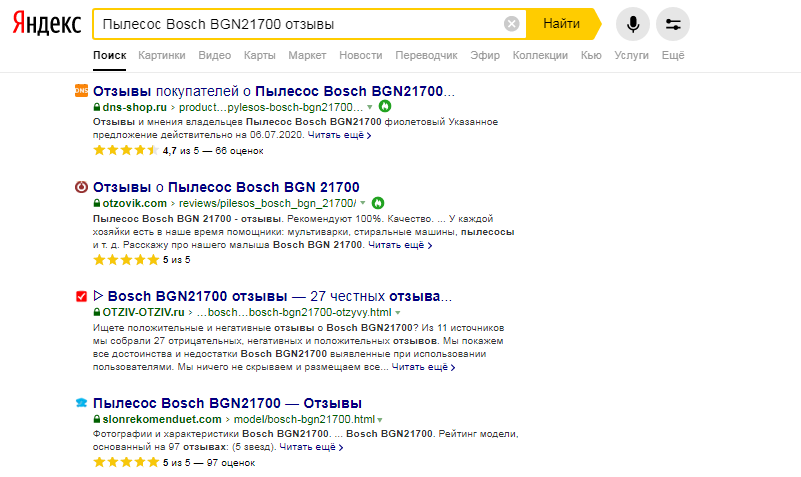Image resolution: width=801 pixels, height=477 pixels.
Task: Expand the dropdown arrow after the slonrekomenduet.com URL
Action: click(x=381, y=419)
